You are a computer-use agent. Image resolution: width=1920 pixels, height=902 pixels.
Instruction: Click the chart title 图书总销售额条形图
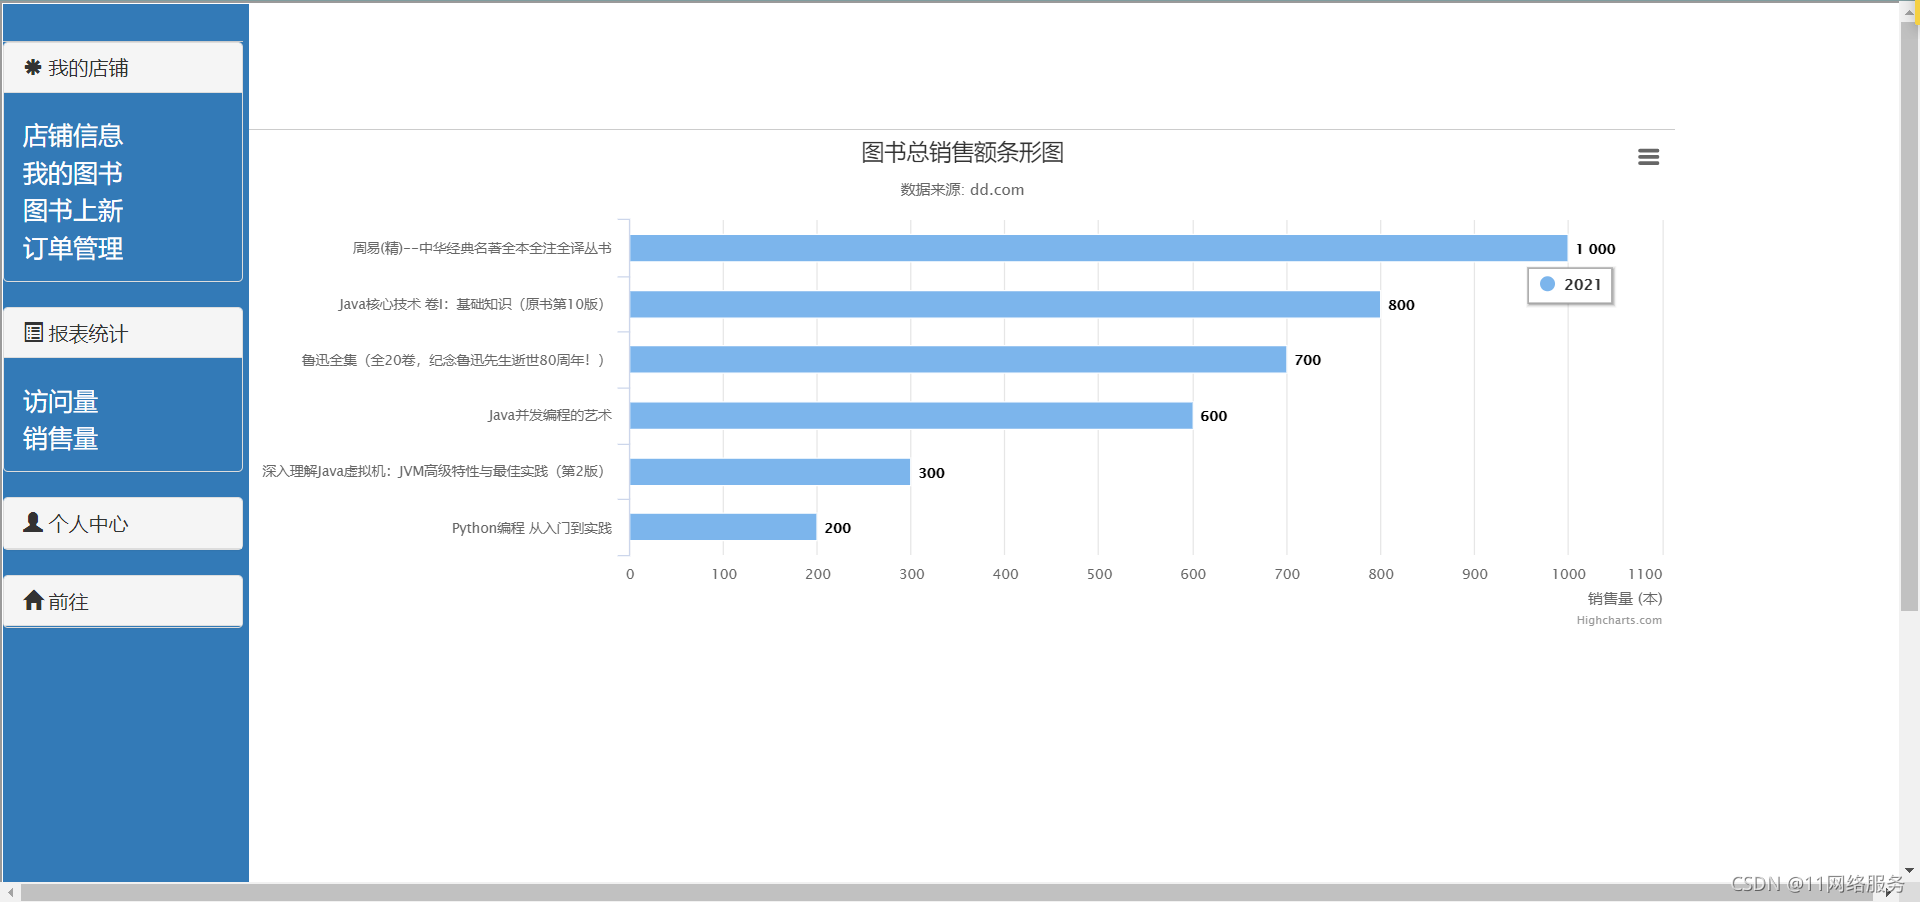tap(962, 152)
